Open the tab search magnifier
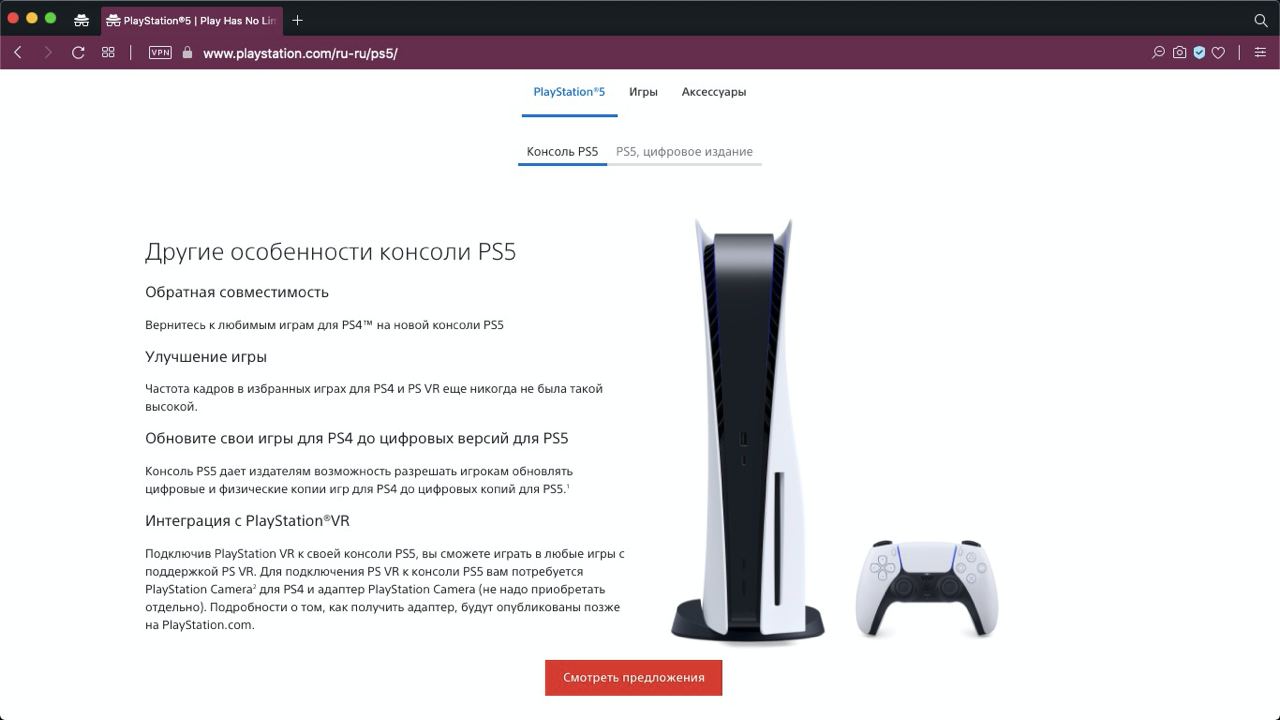Viewport: 1280px width, 720px height. 1261,20
